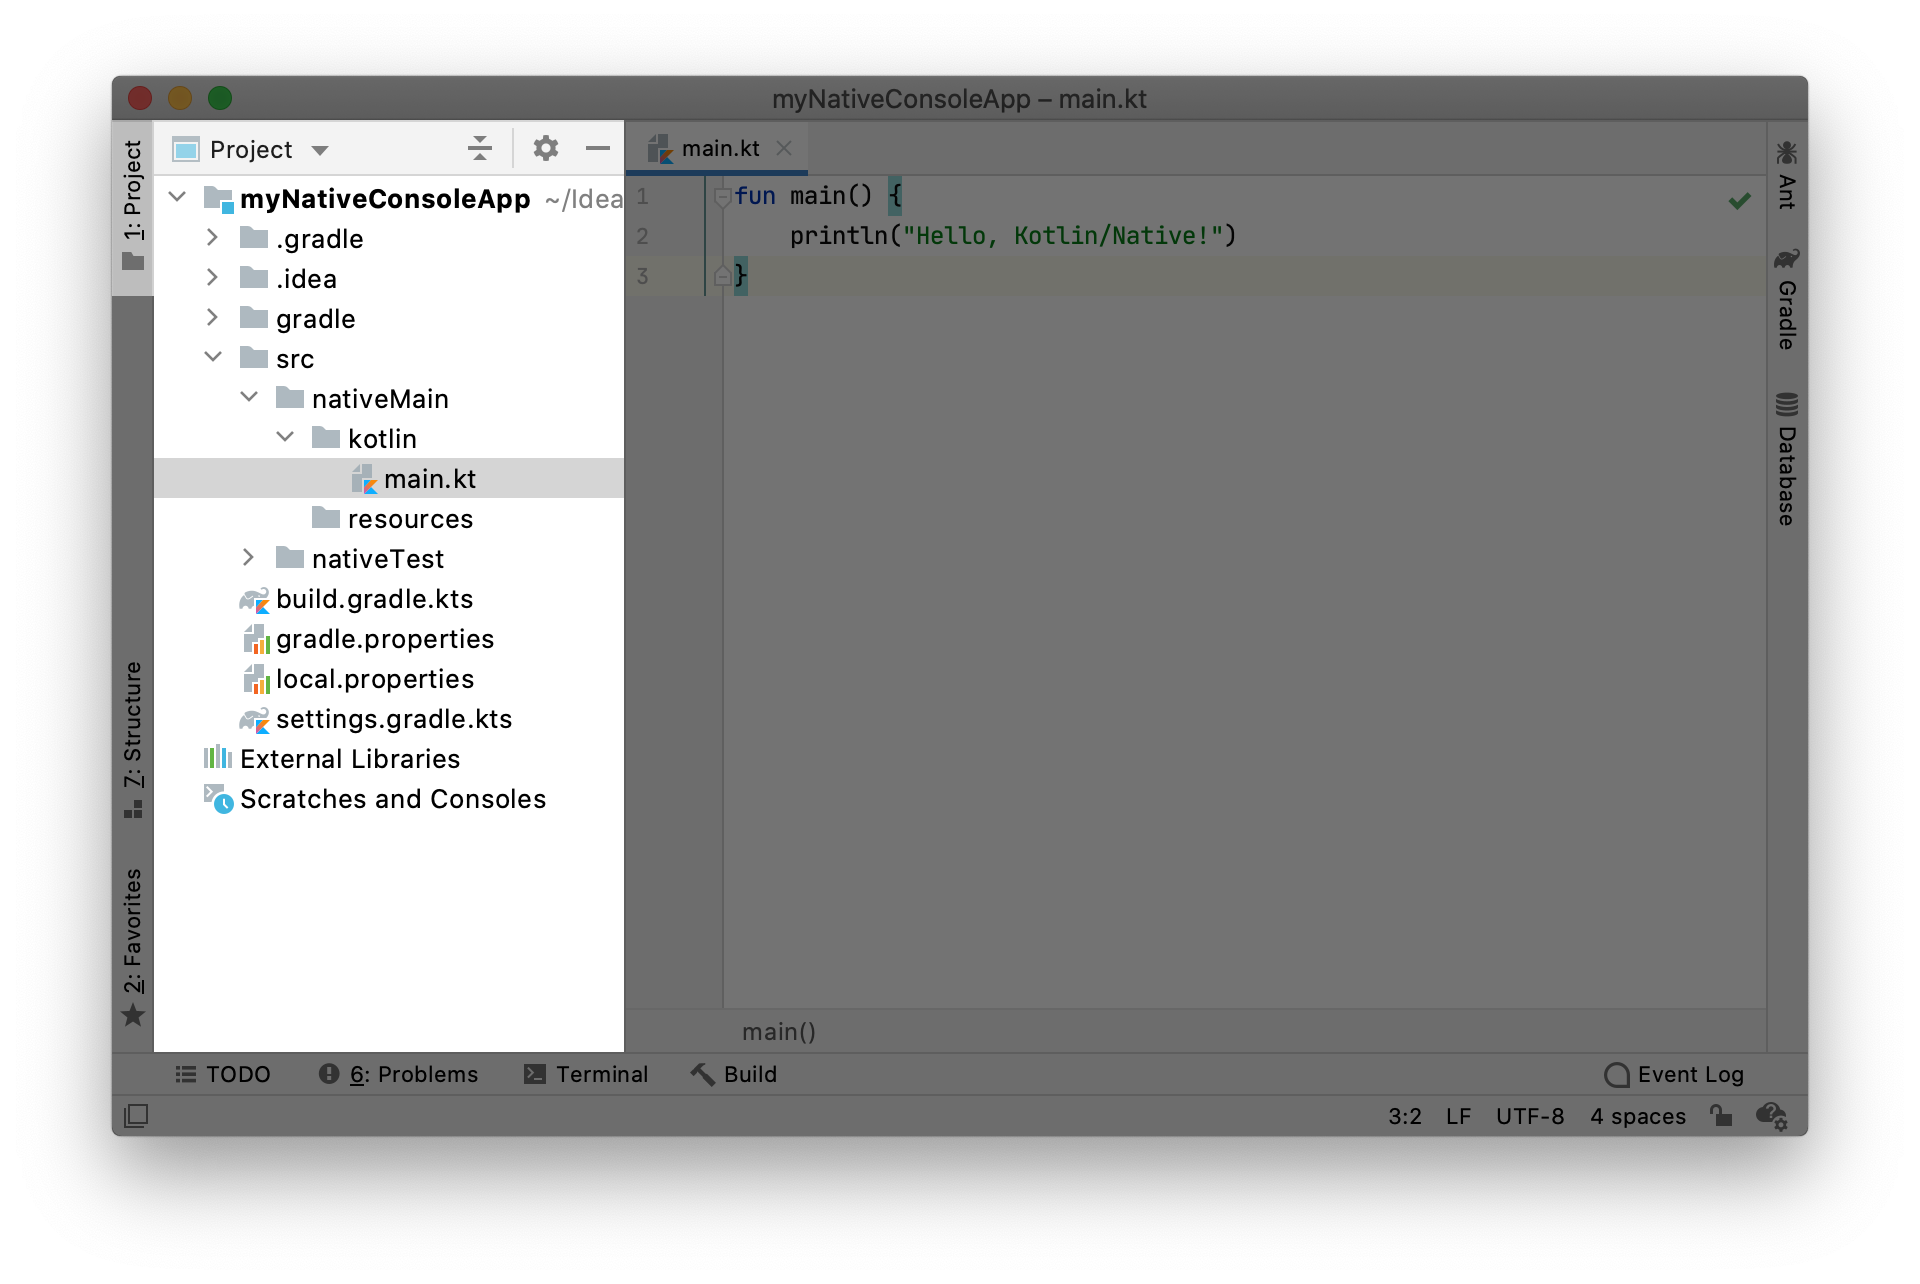The image size is (1920, 1284).
Task: Select gradle.properties file
Action: pyautogui.click(x=389, y=639)
